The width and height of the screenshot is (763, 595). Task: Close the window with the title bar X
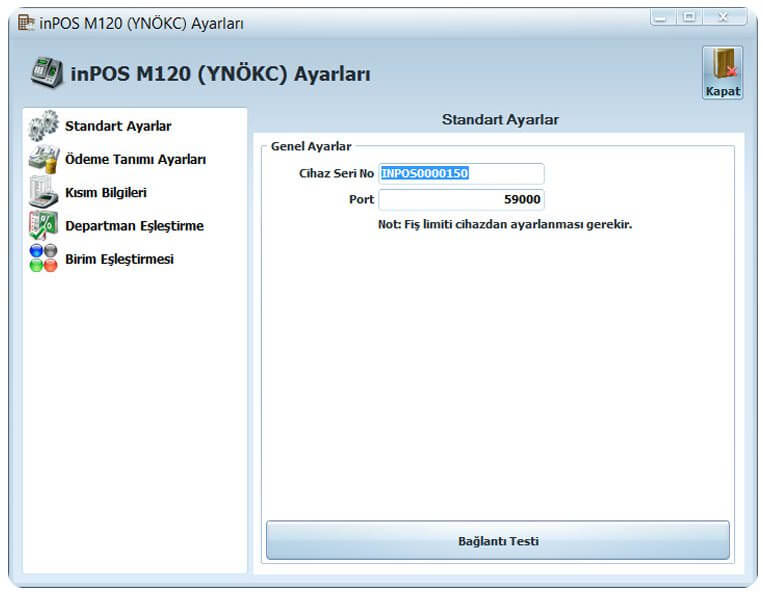tap(724, 18)
